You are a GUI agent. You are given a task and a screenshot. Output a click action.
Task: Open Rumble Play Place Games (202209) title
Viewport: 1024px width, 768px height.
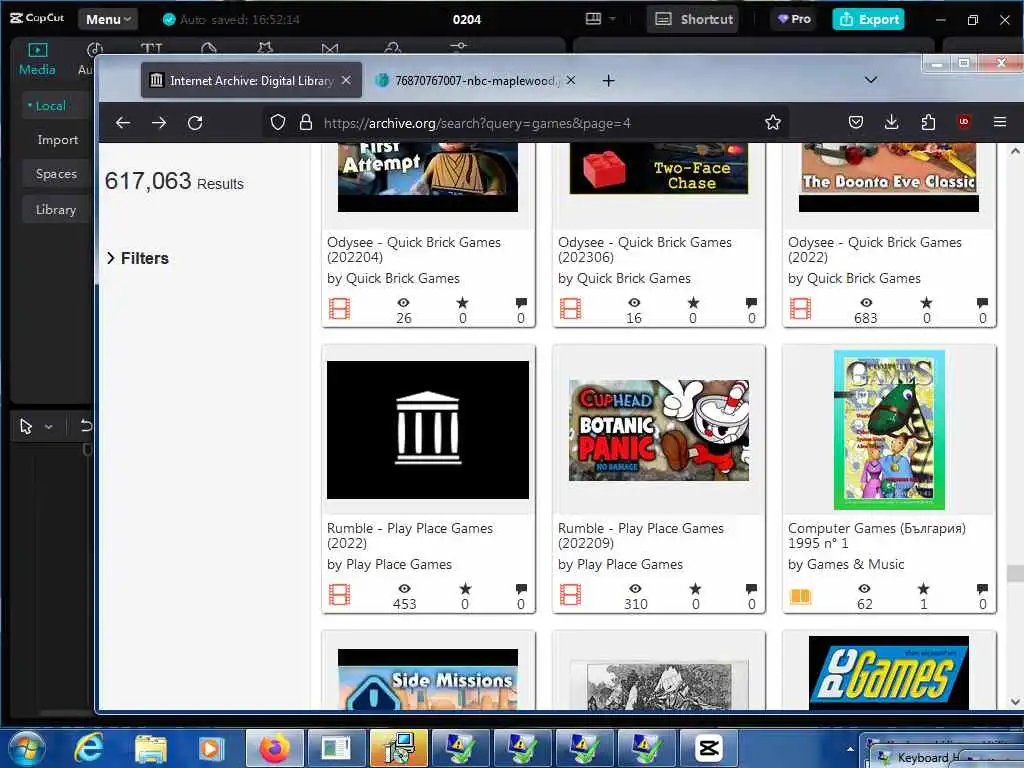tap(641, 536)
